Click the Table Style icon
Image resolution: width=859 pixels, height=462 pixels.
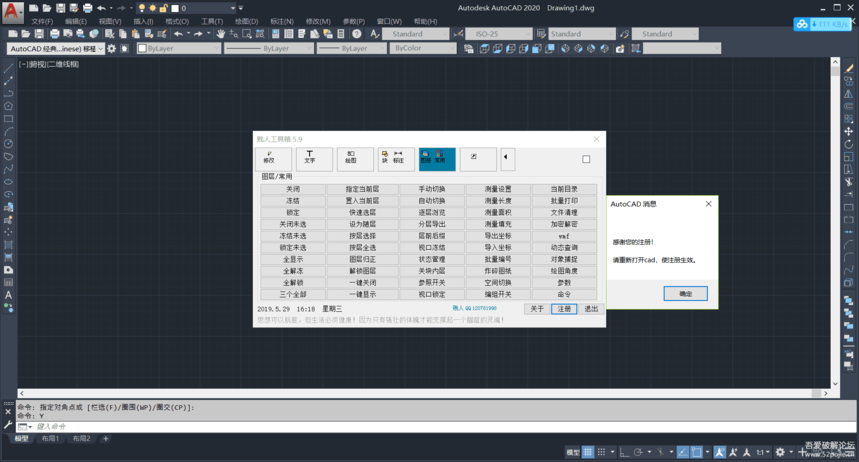click(x=541, y=34)
